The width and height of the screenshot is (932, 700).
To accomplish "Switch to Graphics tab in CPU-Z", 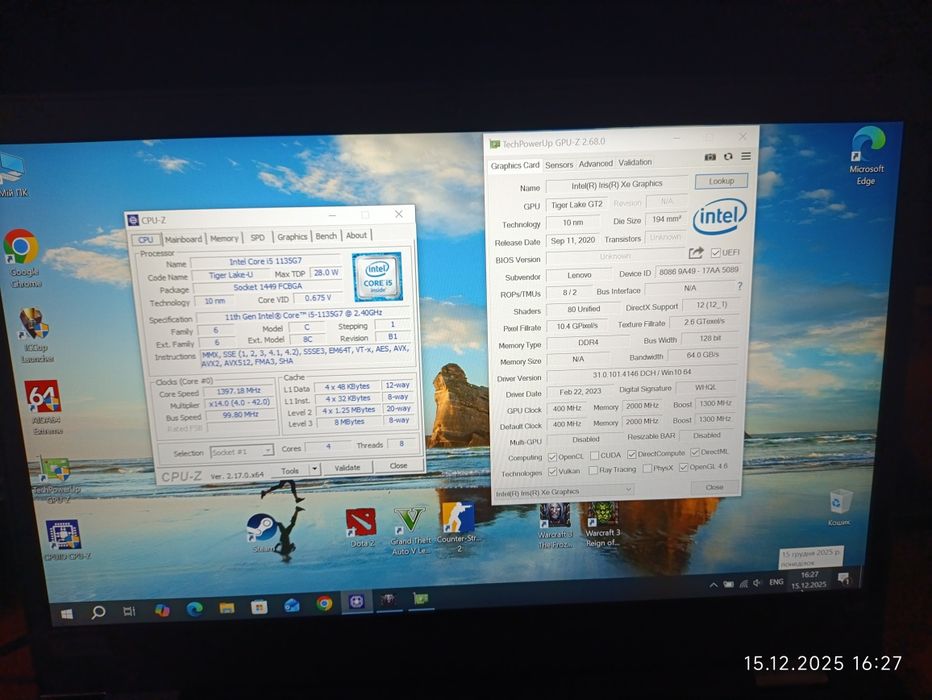I will [292, 237].
